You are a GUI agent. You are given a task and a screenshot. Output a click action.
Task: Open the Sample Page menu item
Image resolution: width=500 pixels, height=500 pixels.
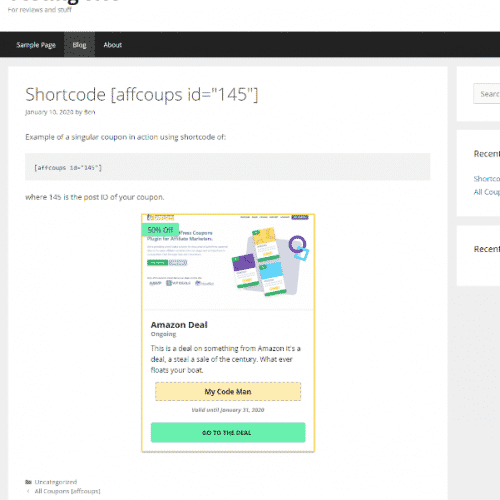tap(36, 45)
